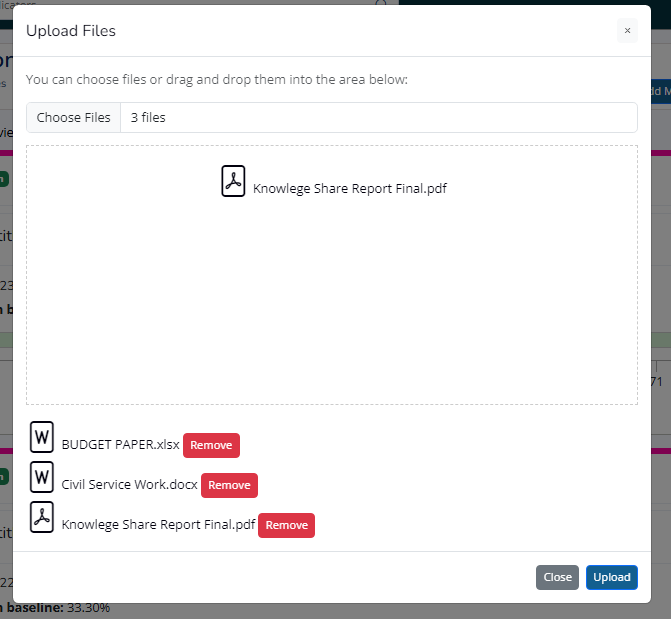Screen dimensions: 671x619
Task: Click the gray Close button
Action: coord(557,577)
